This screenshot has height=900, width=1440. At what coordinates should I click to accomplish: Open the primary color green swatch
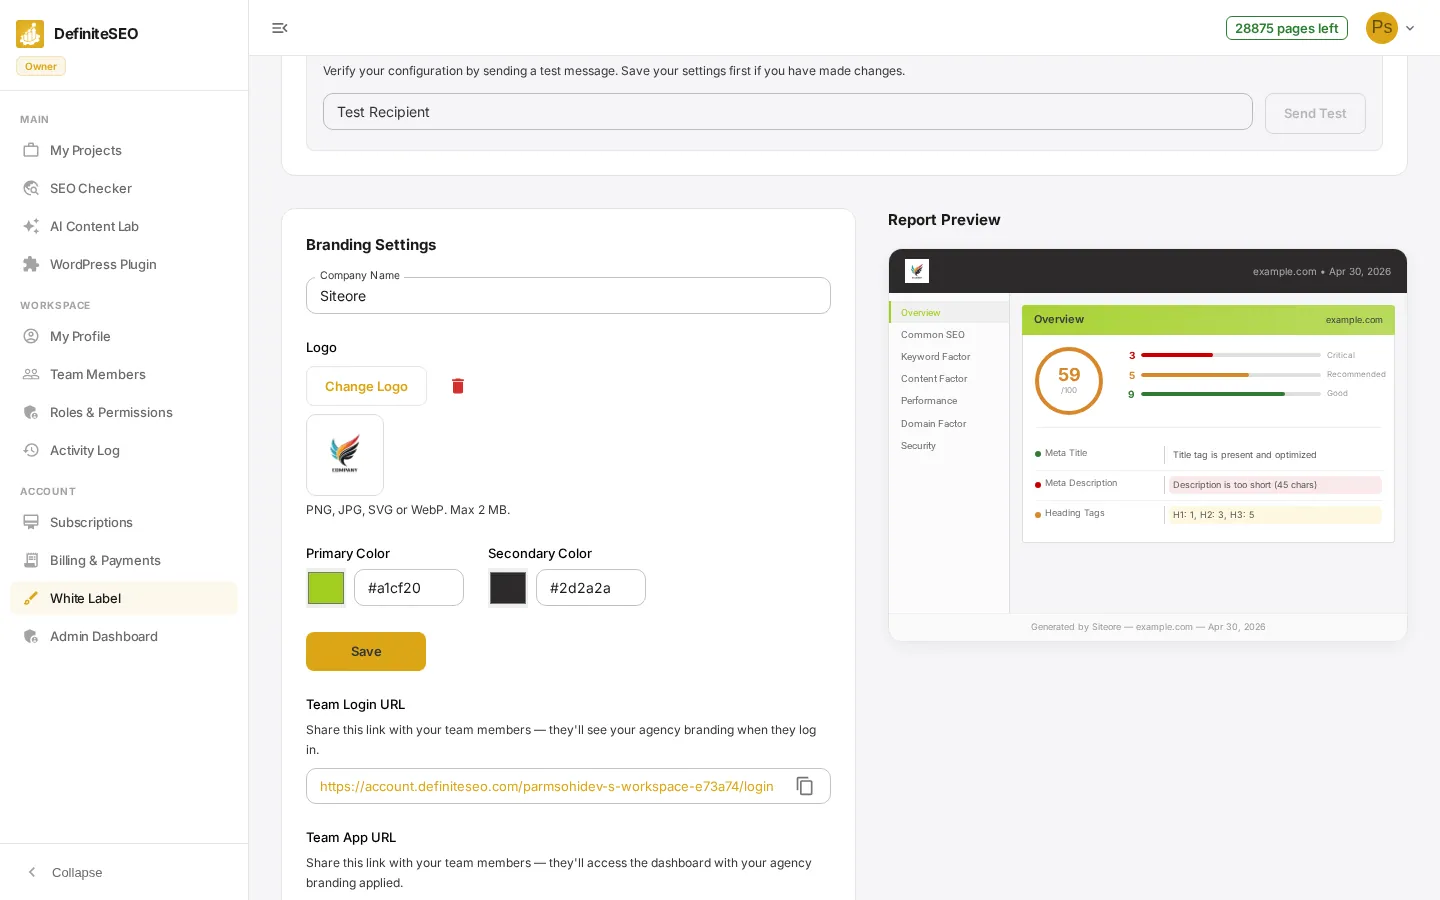[326, 588]
